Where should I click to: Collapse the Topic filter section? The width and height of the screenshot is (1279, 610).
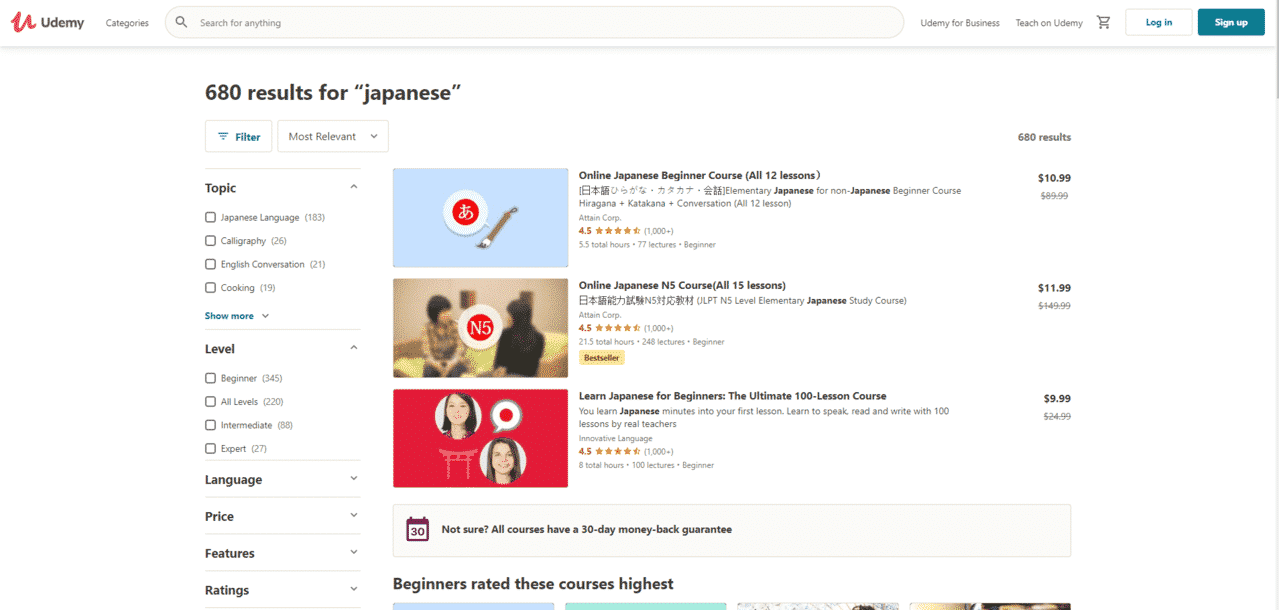pos(353,187)
